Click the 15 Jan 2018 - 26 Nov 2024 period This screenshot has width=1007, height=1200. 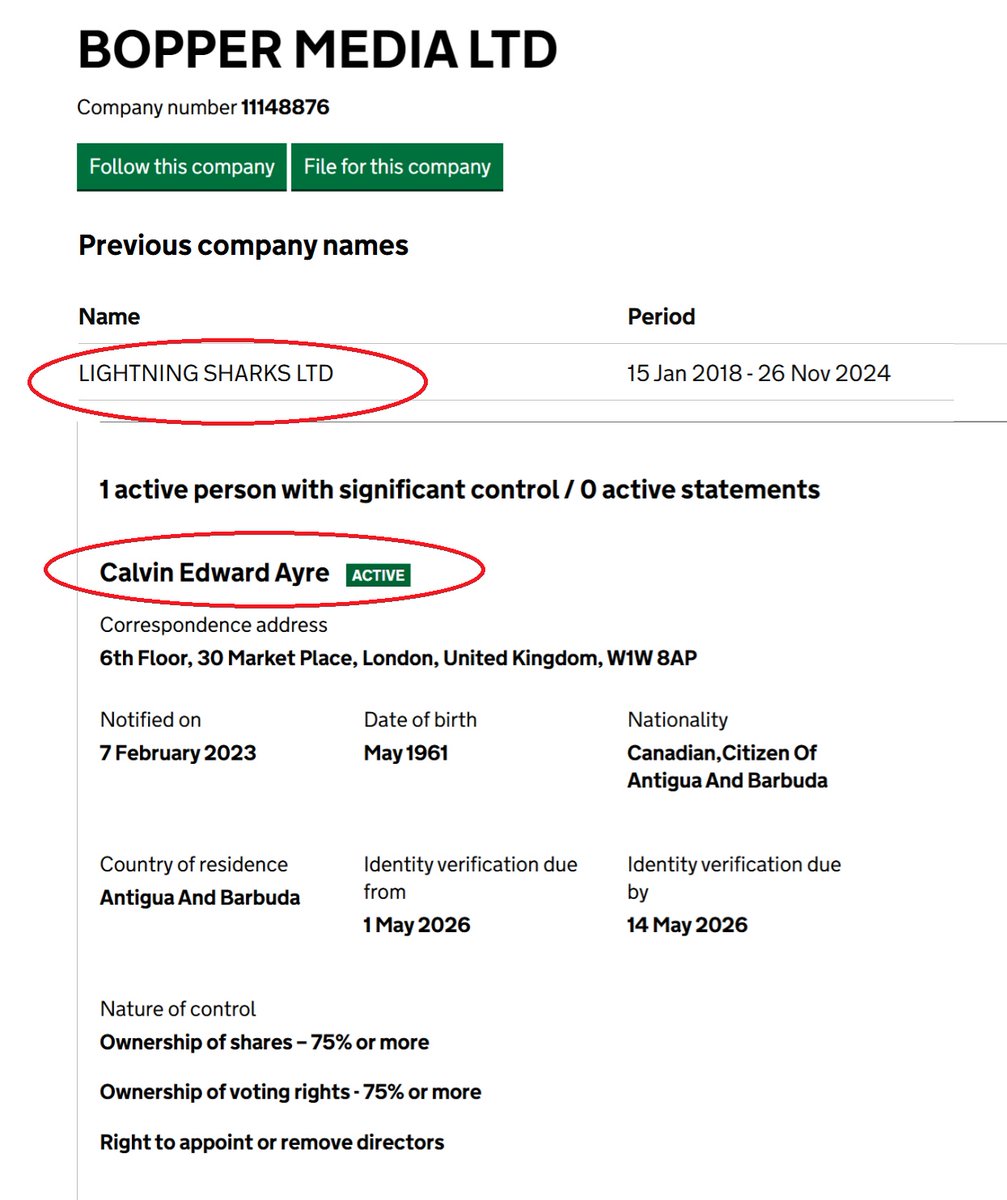point(759,374)
